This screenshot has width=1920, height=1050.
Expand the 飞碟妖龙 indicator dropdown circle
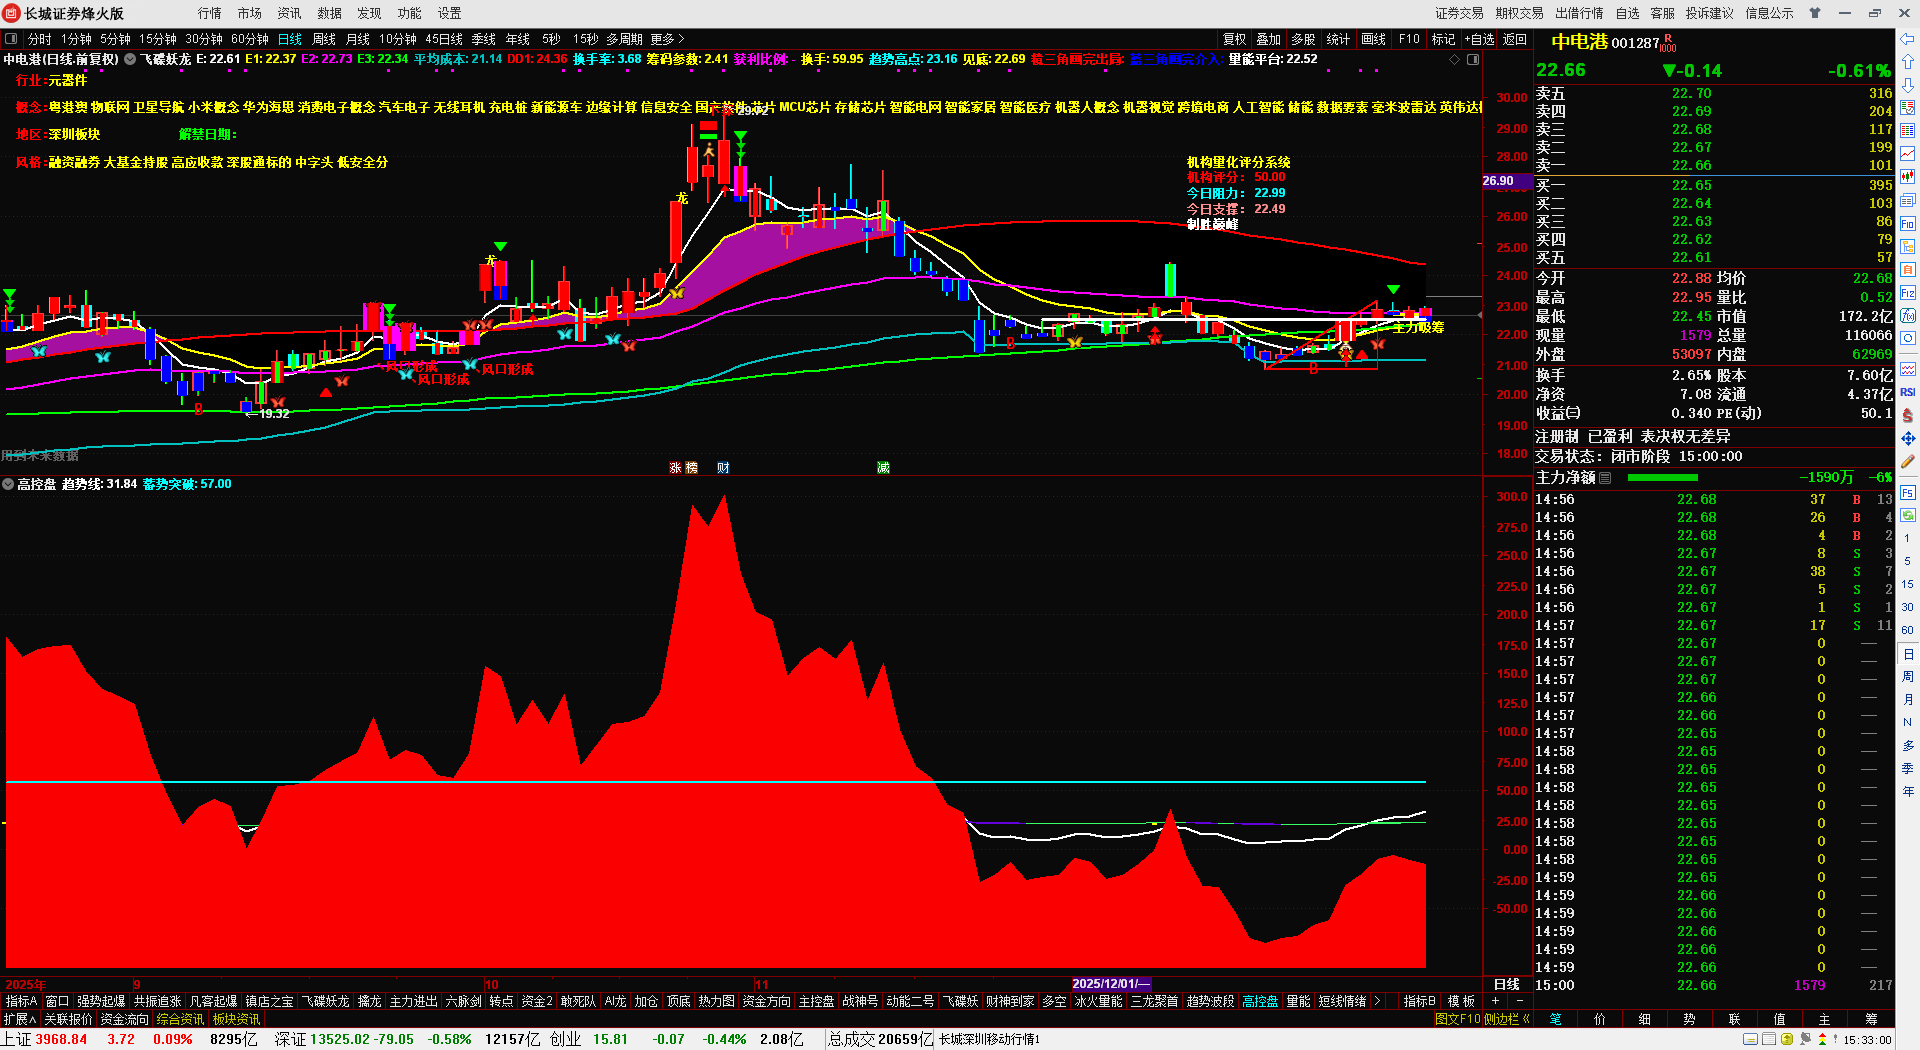click(130, 59)
